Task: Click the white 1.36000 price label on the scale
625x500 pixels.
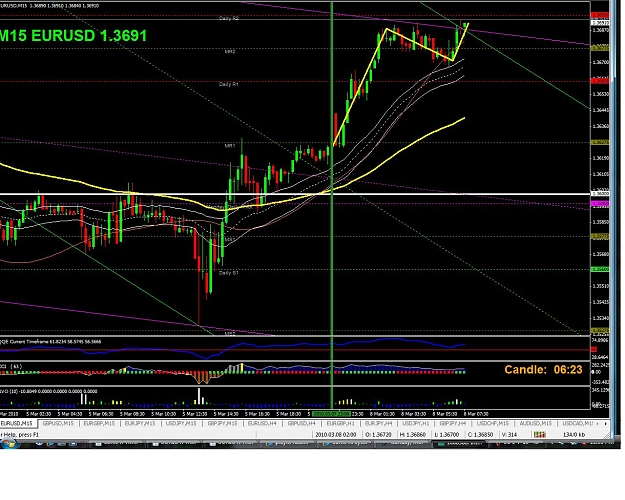Action: (600, 193)
